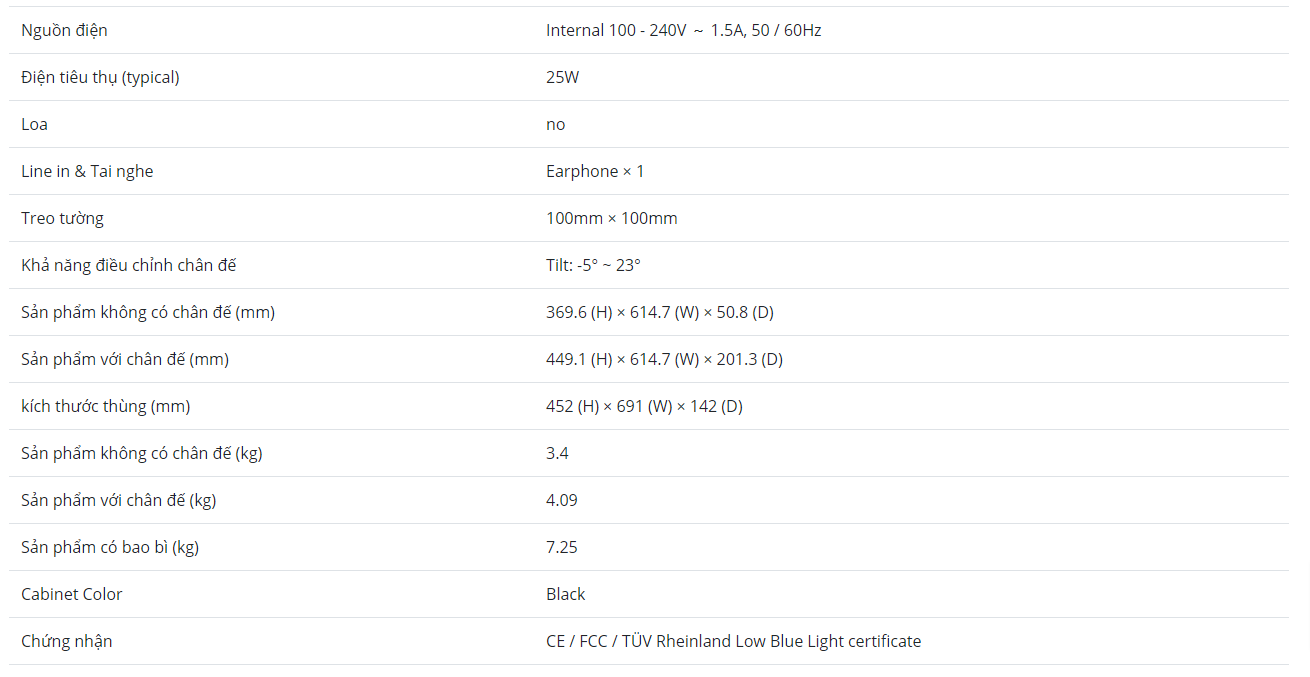Click the Line in & Tai nghe label
1310x677 pixels.
tap(87, 171)
